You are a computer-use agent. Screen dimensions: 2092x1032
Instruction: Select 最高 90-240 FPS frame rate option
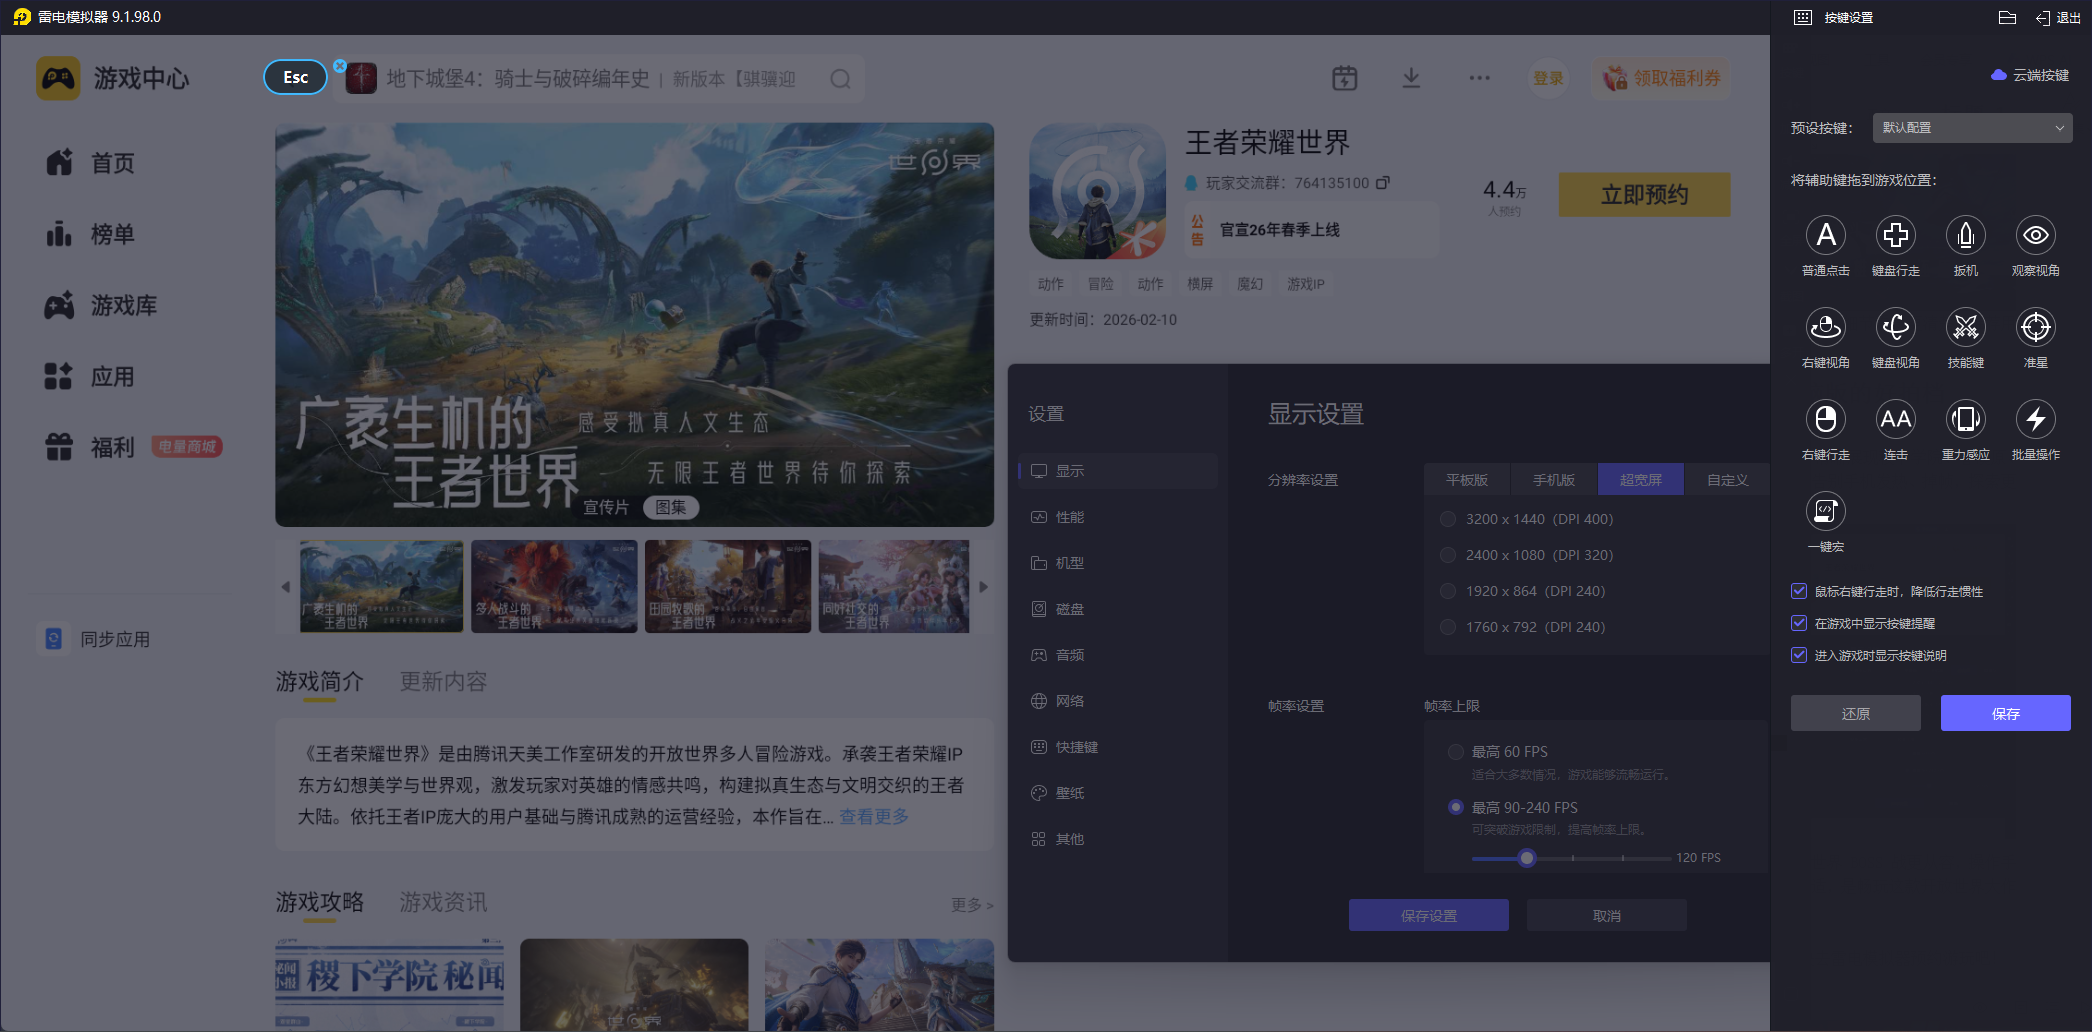pos(1456,807)
